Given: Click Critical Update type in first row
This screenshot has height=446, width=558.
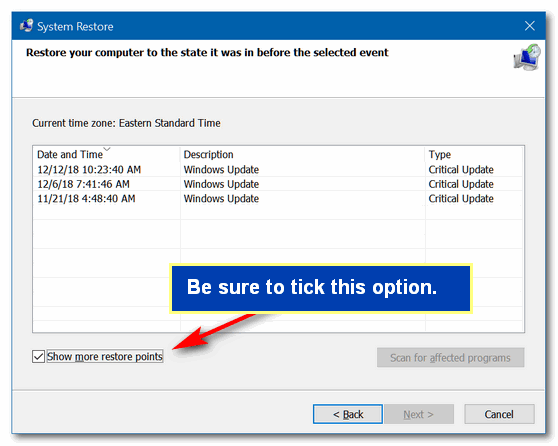Looking at the screenshot, I should coord(461,169).
